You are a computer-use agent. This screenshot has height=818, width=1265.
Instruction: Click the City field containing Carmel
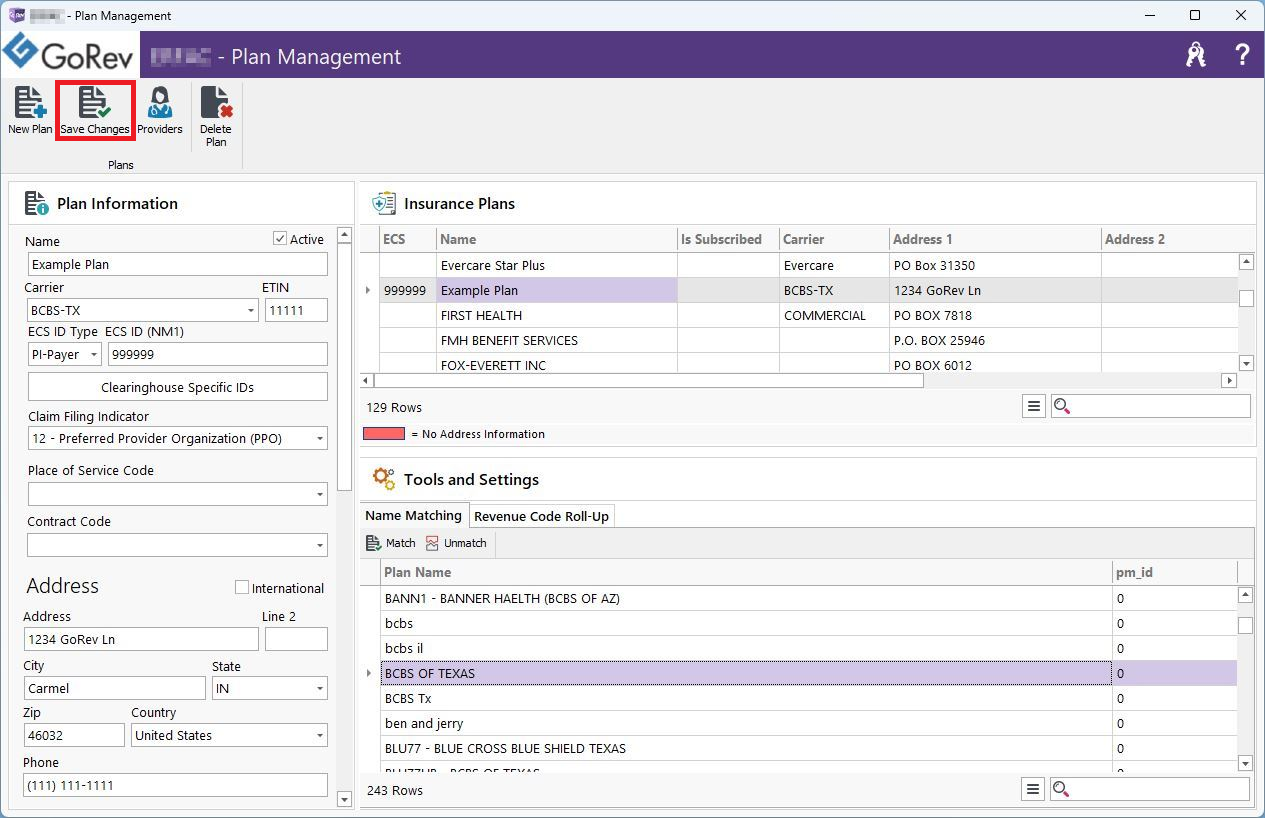click(115, 688)
